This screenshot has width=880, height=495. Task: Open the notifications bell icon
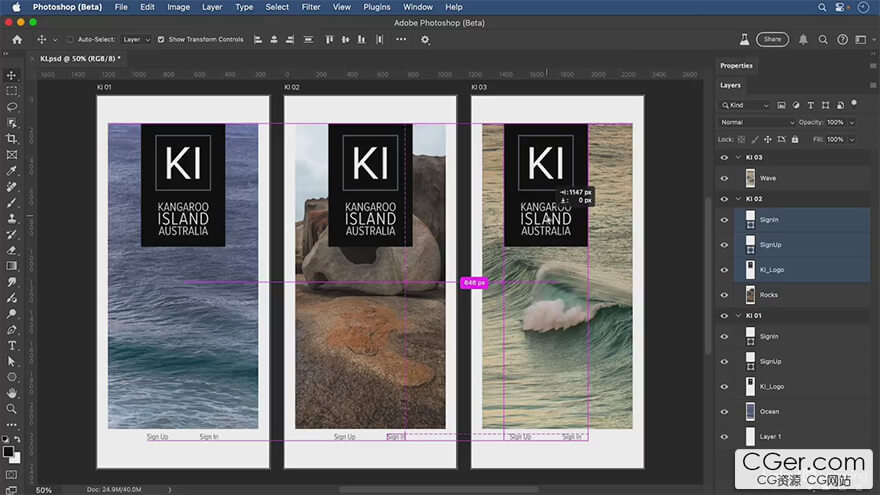click(x=803, y=39)
